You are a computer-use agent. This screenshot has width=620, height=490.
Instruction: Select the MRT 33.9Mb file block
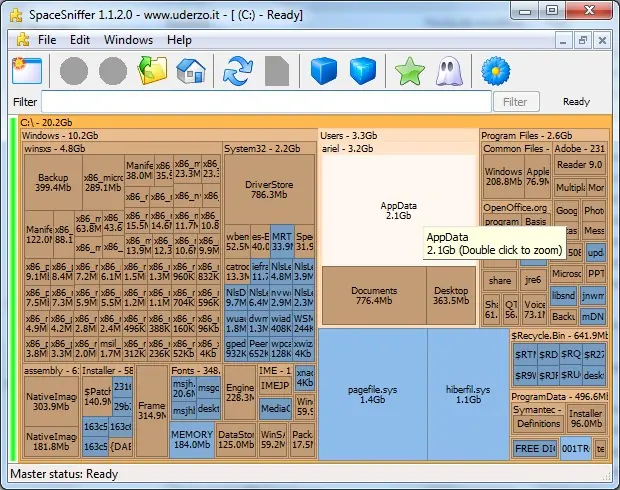(x=282, y=241)
